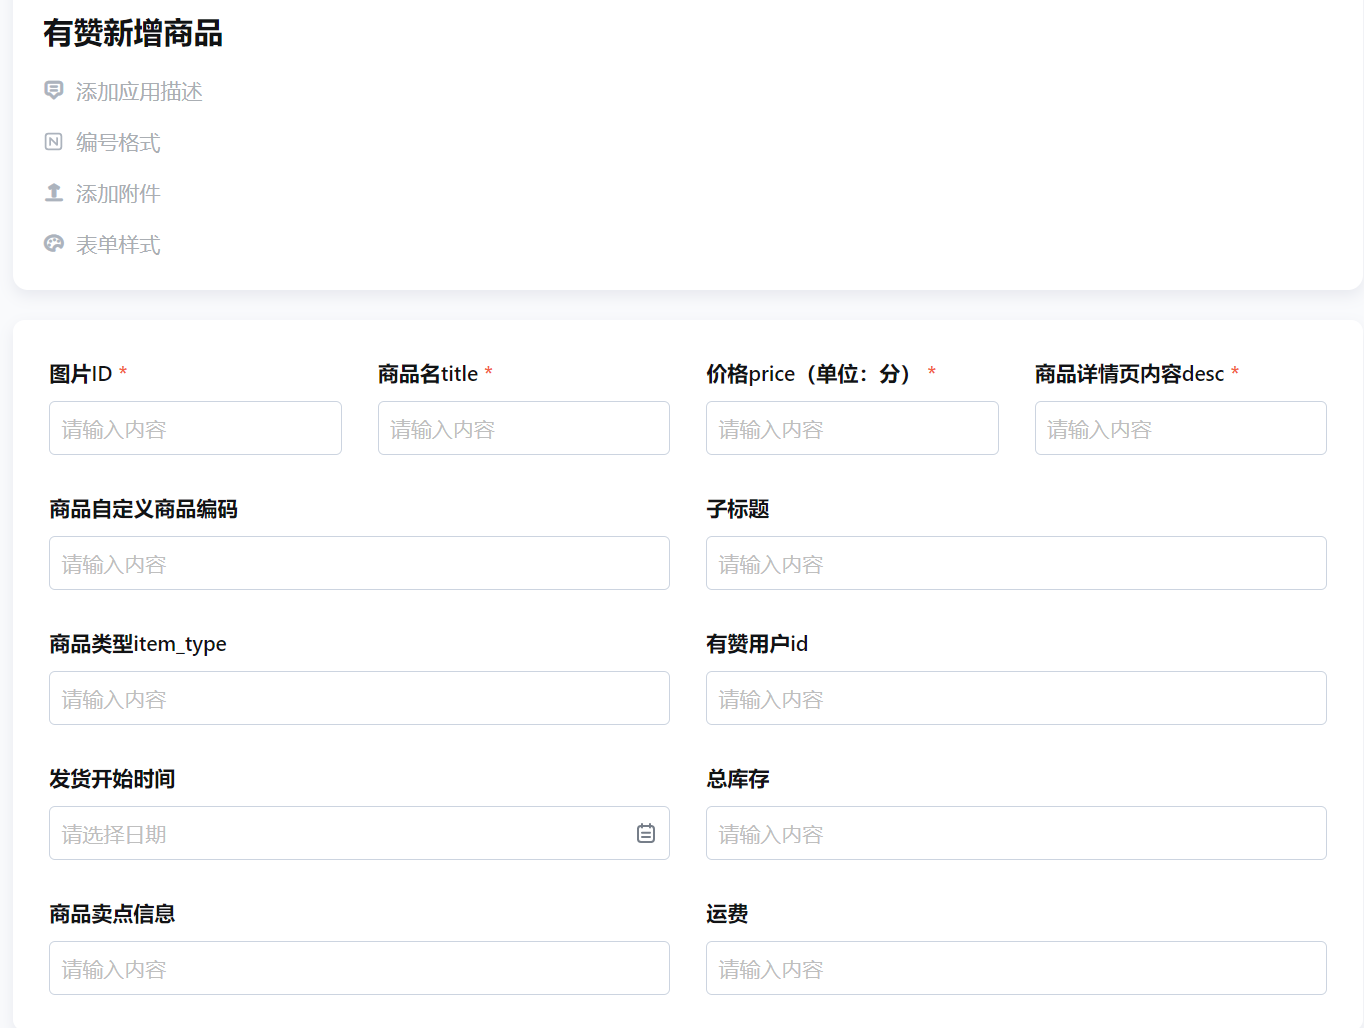Click the 图片ID field label
This screenshot has width=1364, height=1028.
80,374
